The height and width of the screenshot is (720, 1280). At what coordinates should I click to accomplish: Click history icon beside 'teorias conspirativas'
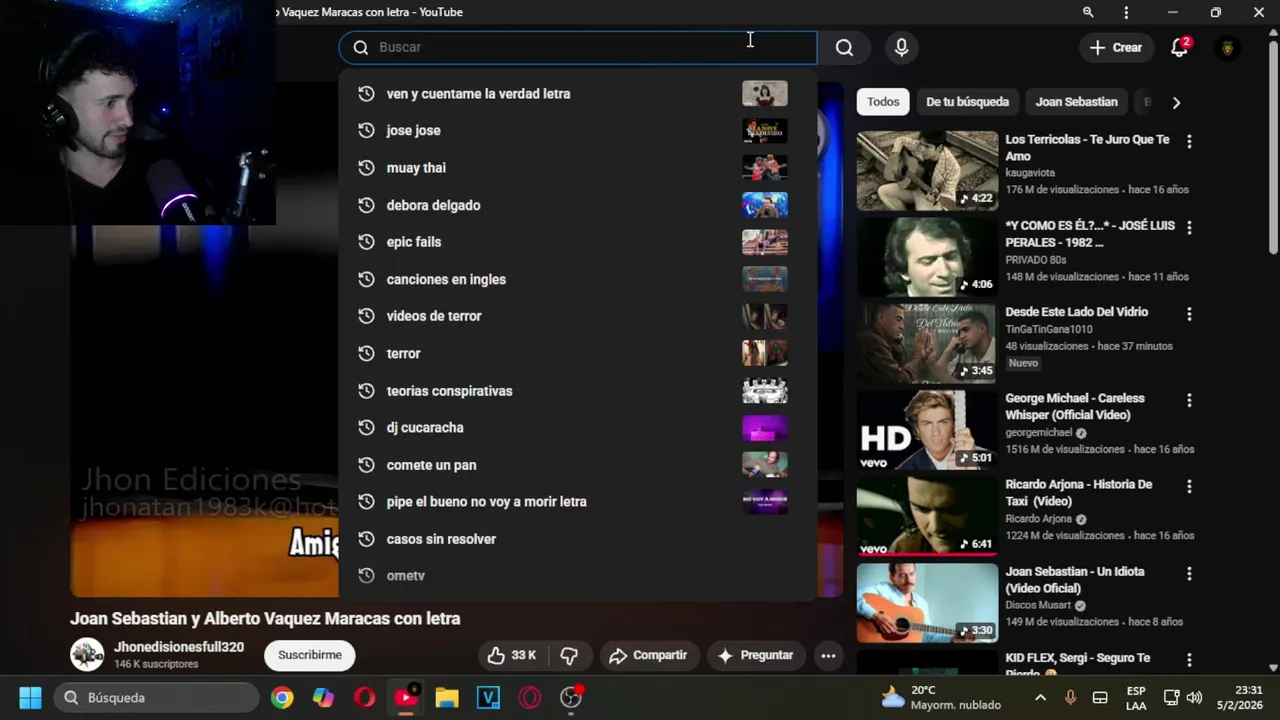[366, 391]
